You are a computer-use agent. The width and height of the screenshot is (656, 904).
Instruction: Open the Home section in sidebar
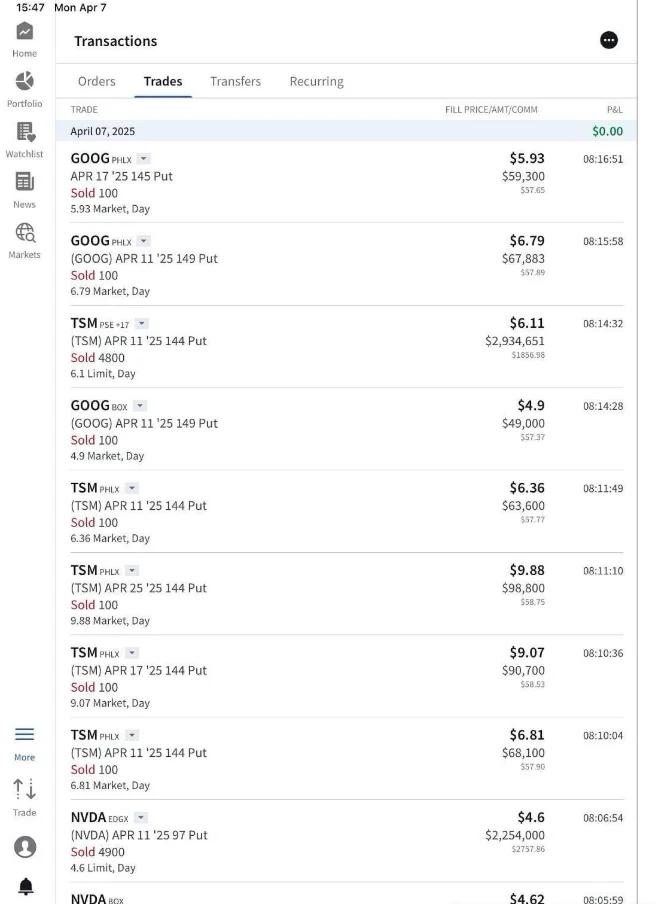[24, 39]
